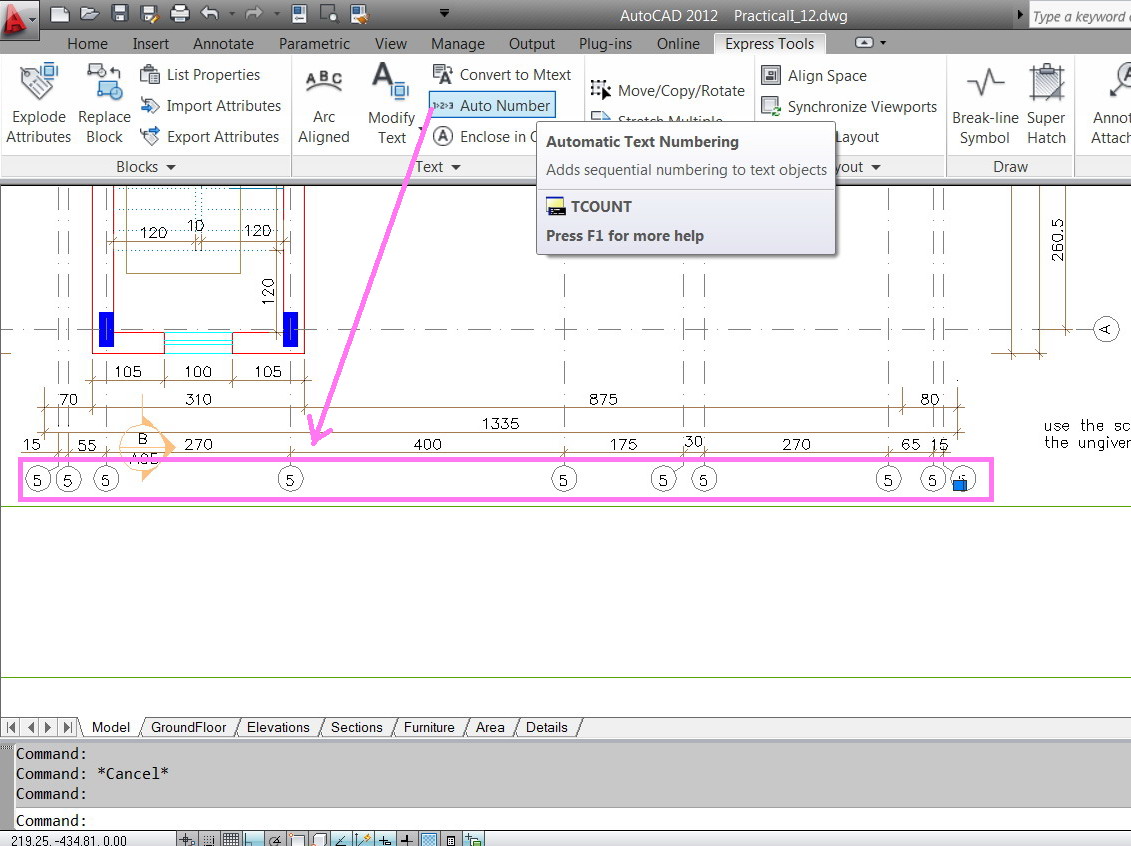
Task: Click the Save As icon
Action: [x=149, y=14]
